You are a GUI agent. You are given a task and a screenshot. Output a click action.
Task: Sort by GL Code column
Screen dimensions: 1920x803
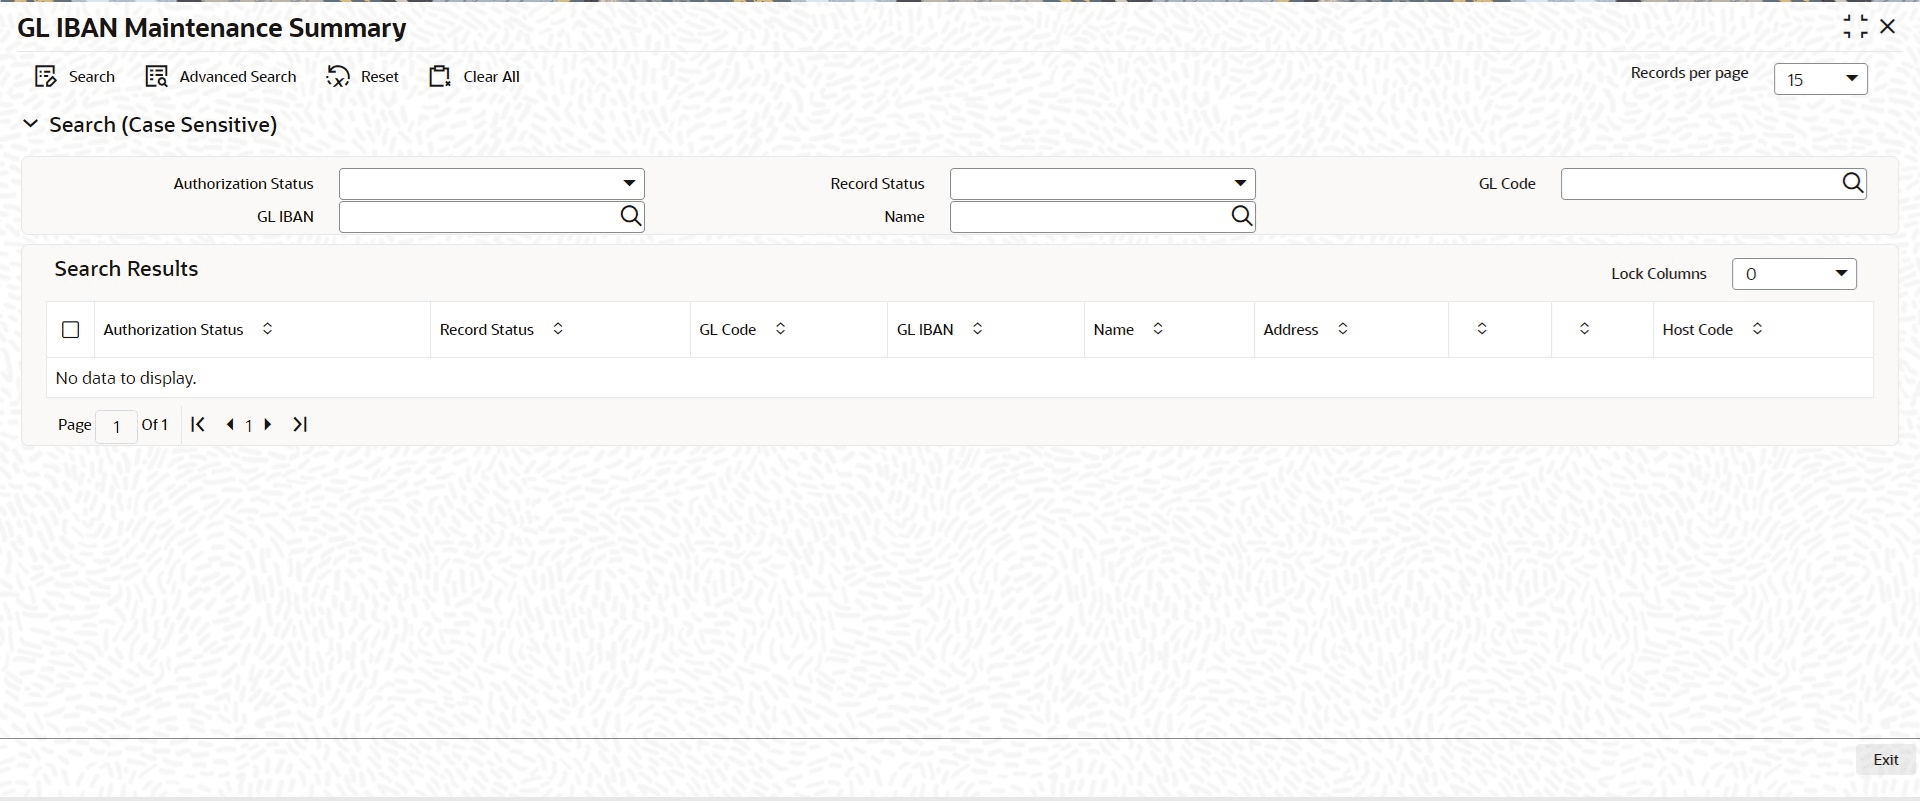coord(780,329)
